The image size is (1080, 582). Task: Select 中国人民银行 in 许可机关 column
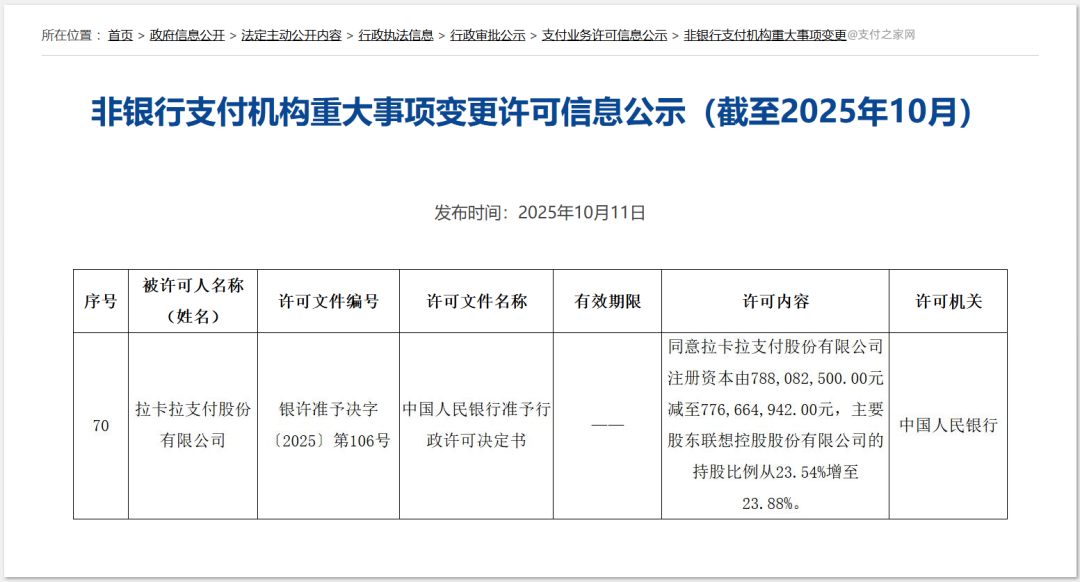coord(948,425)
